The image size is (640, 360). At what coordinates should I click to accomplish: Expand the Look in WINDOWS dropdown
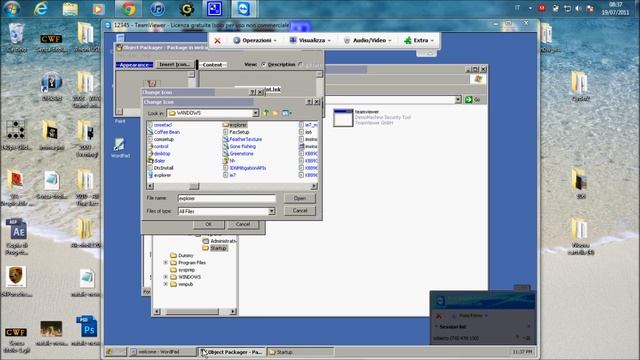coord(256,113)
